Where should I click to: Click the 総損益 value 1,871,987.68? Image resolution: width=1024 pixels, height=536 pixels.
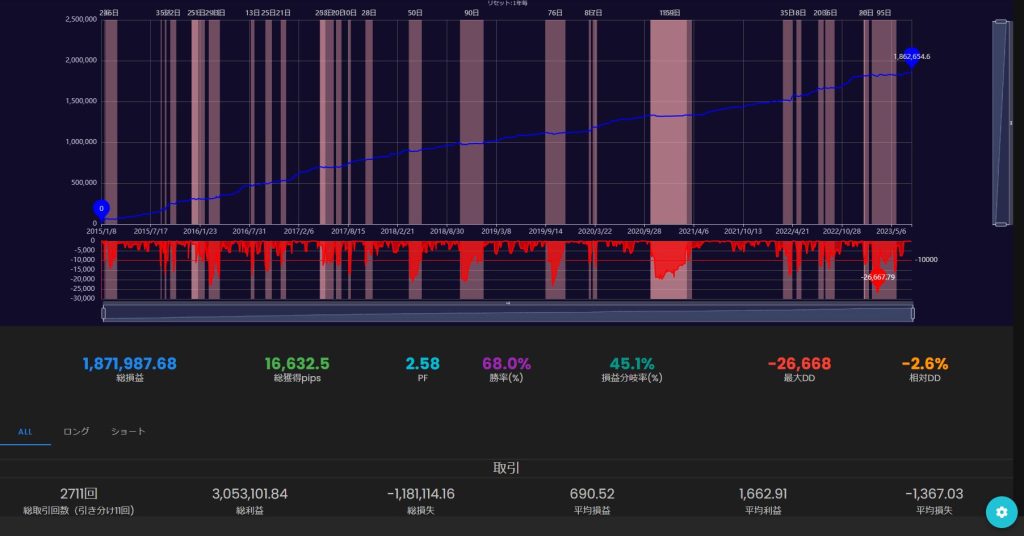click(x=129, y=364)
